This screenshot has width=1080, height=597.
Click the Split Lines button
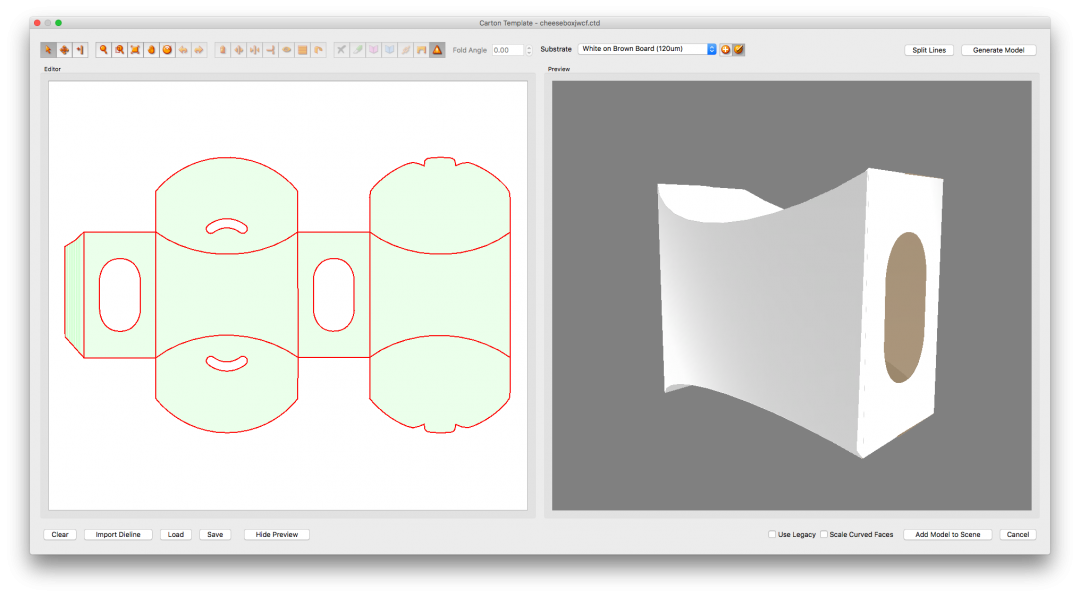point(928,49)
